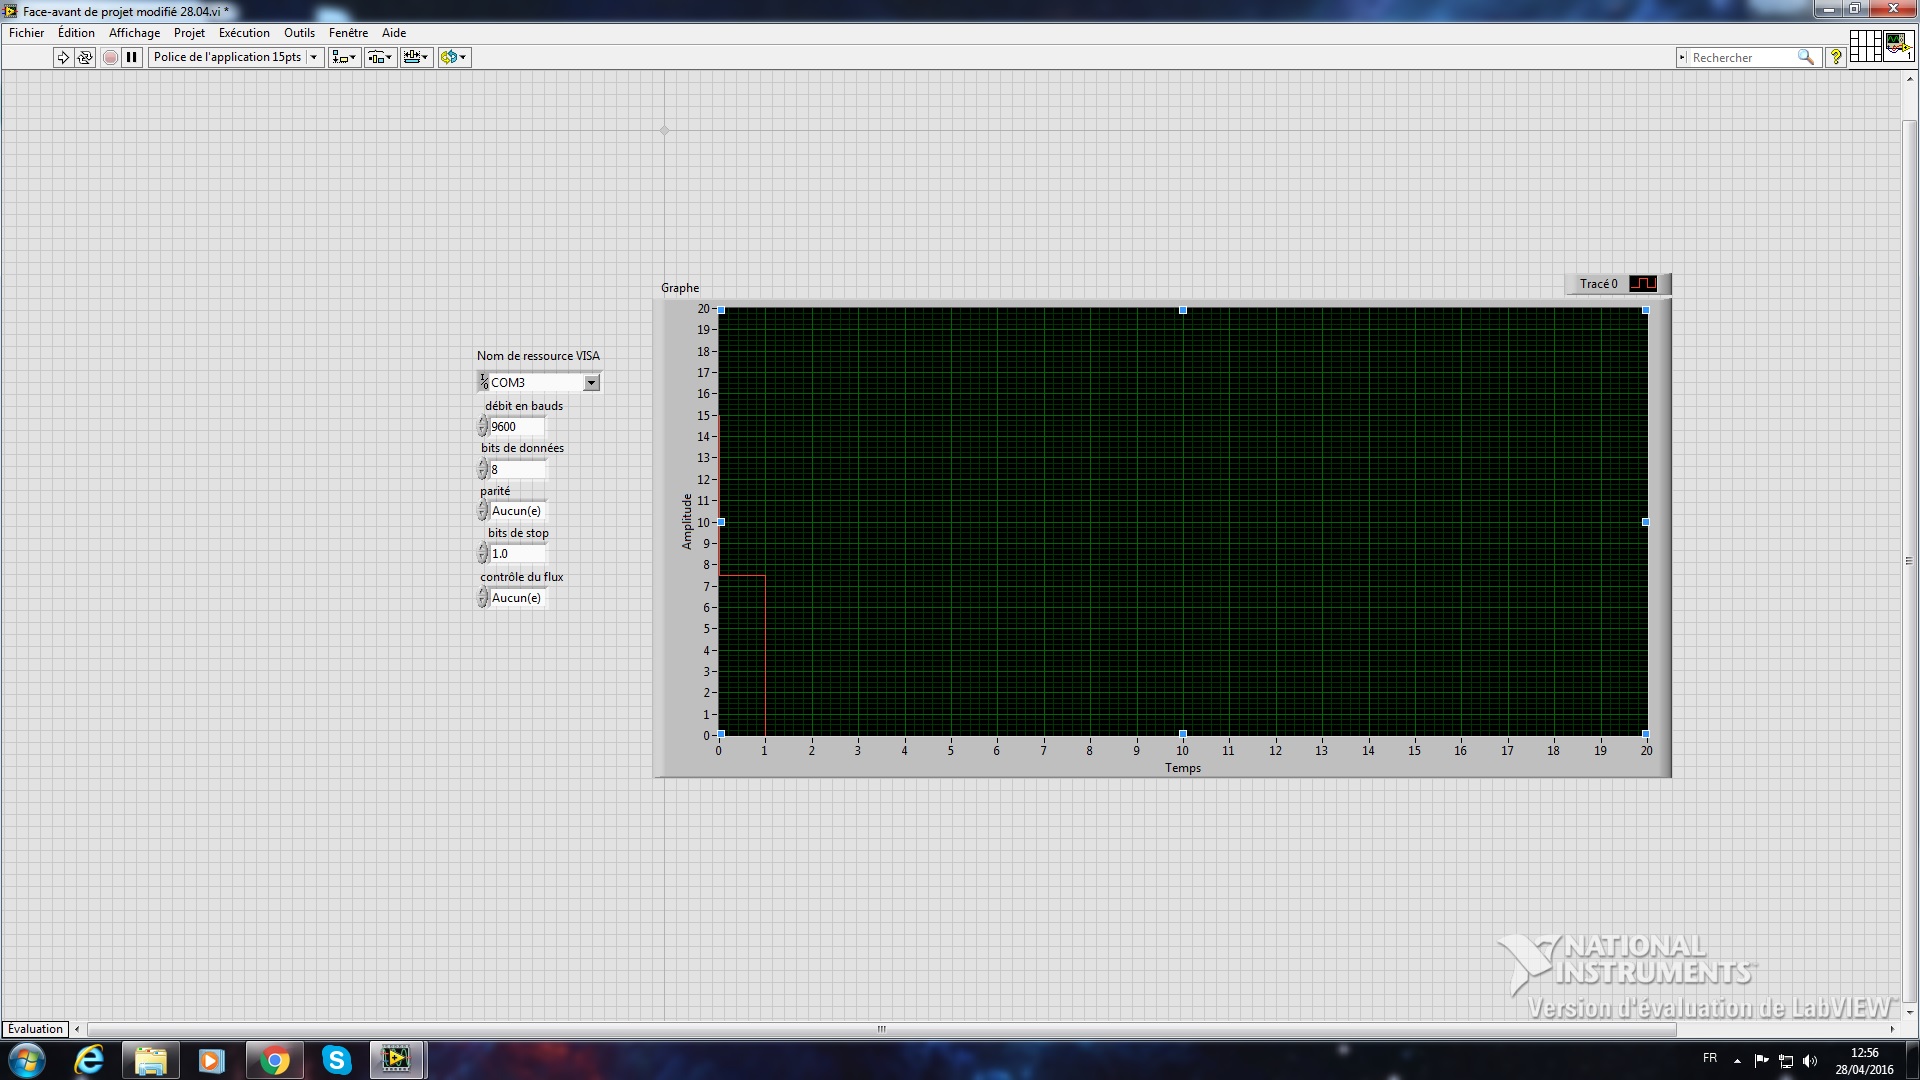Open the Resize Objects tool
The width and height of the screenshot is (1920, 1080).
[416, 57]
